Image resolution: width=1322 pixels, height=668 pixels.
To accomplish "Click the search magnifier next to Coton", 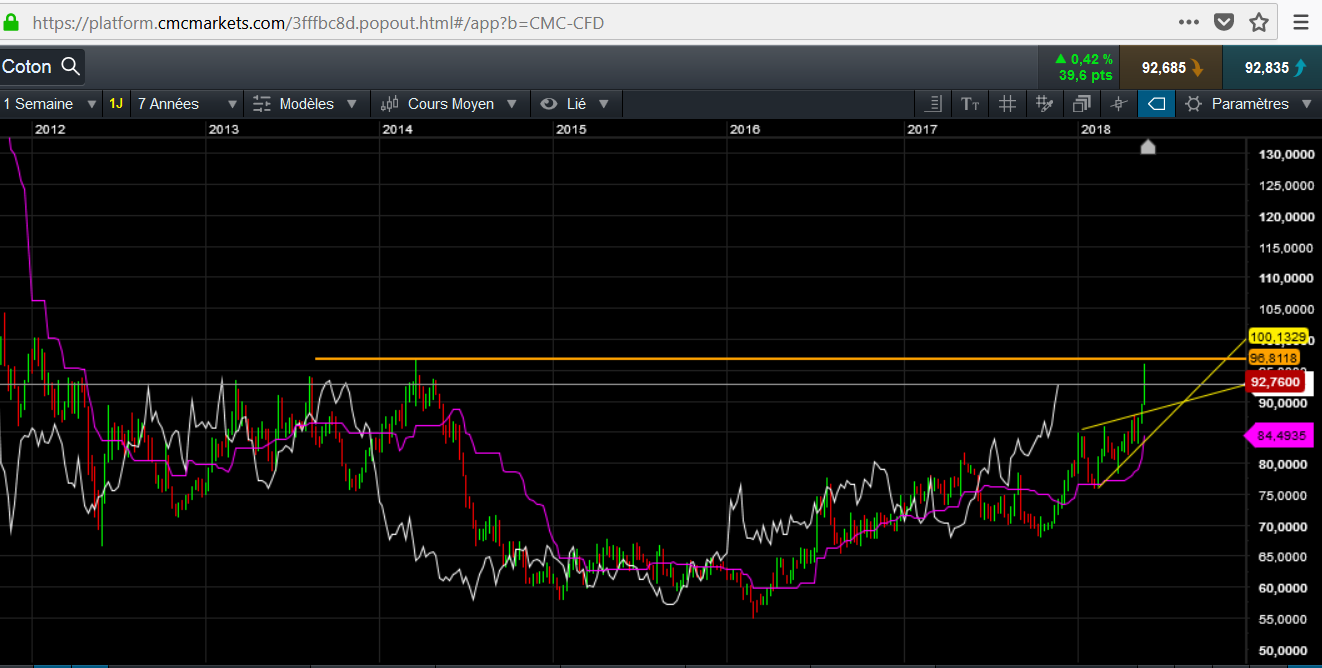I will tap(70, 67).
